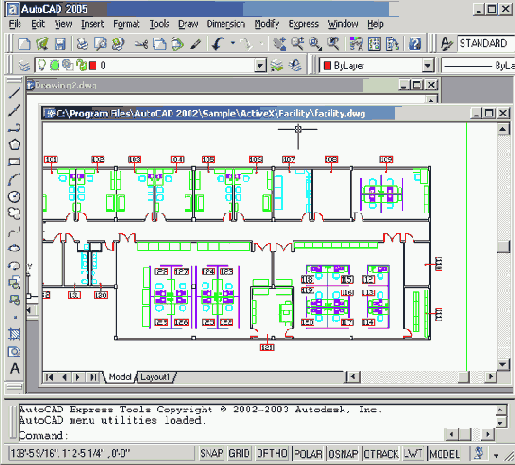Click drawing vertical scrollbar down arrow
Image resolution: width=515 pixels, height=465 pixels.
point(503,364)
